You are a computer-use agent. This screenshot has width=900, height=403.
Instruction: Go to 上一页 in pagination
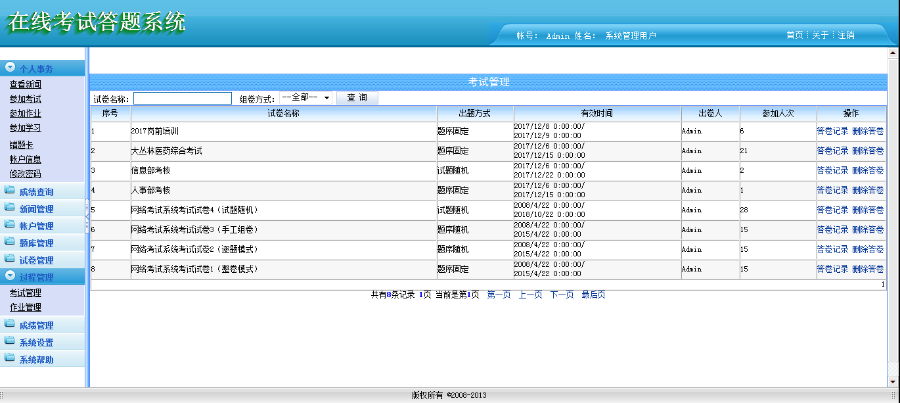[x=530, y=295]
